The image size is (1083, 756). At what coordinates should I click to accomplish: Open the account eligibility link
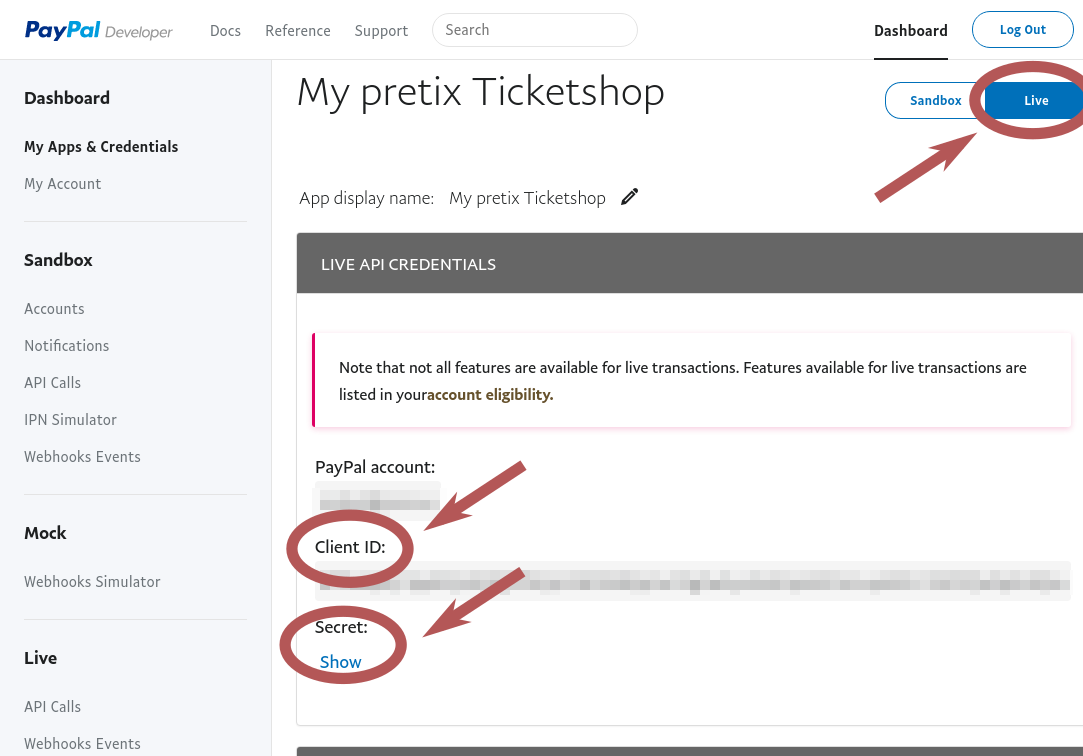pos(490,395)
